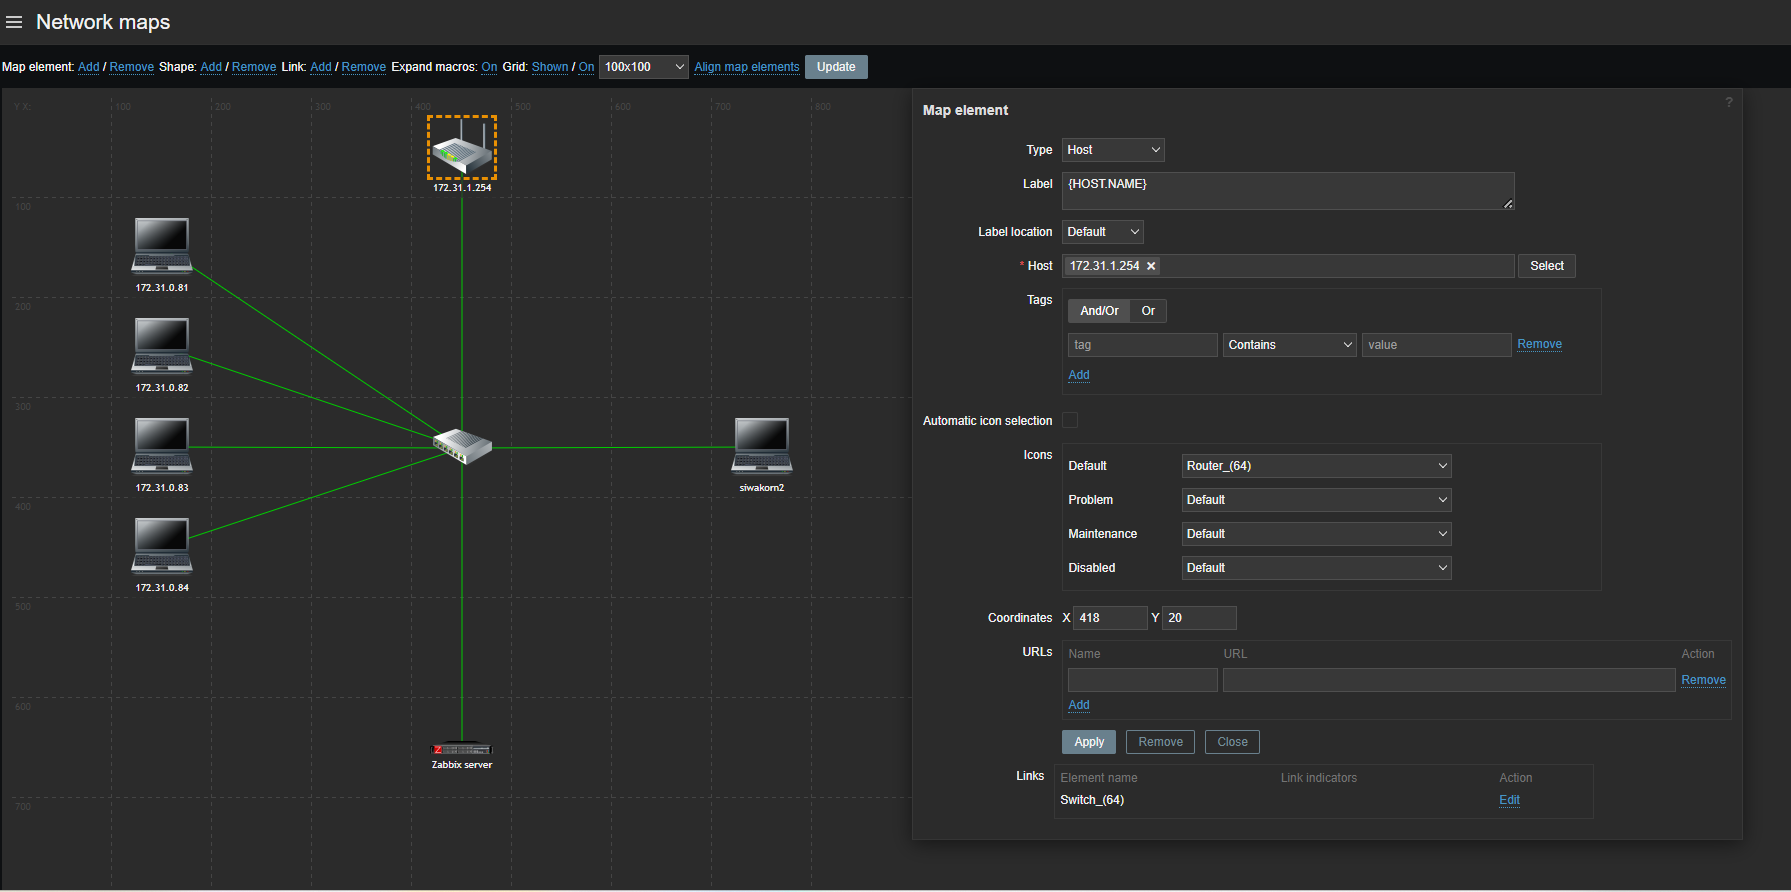
Task: Open the grid size 100x100 dropdown
Action: tap(644, 67)
